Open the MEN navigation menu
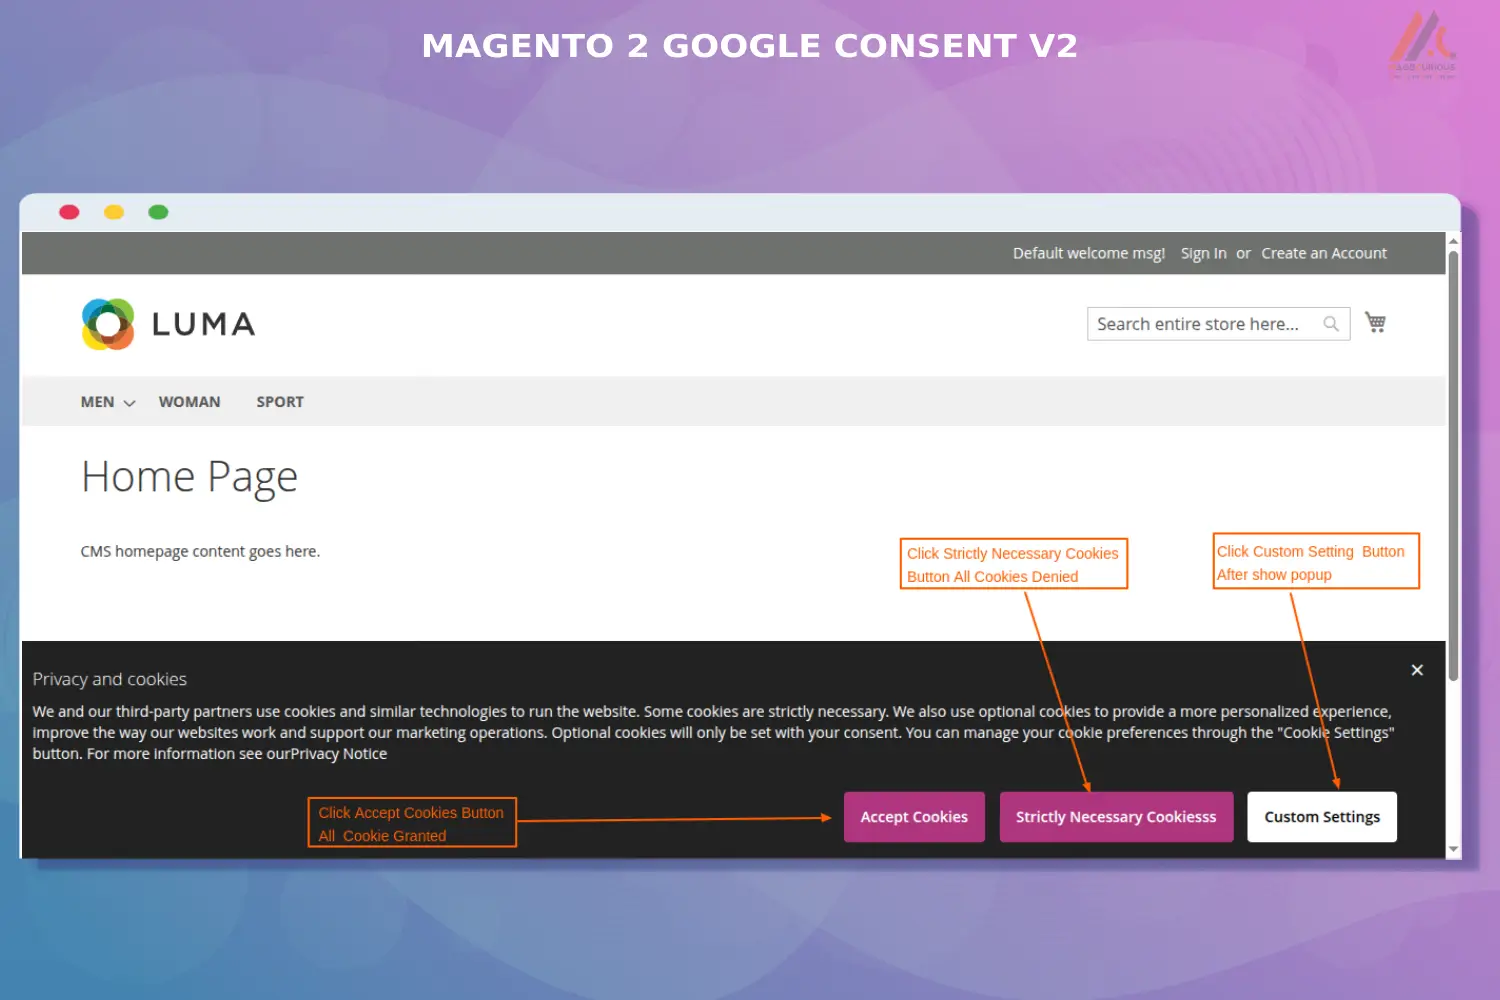 pyautogui.click(x=95, y=401)
